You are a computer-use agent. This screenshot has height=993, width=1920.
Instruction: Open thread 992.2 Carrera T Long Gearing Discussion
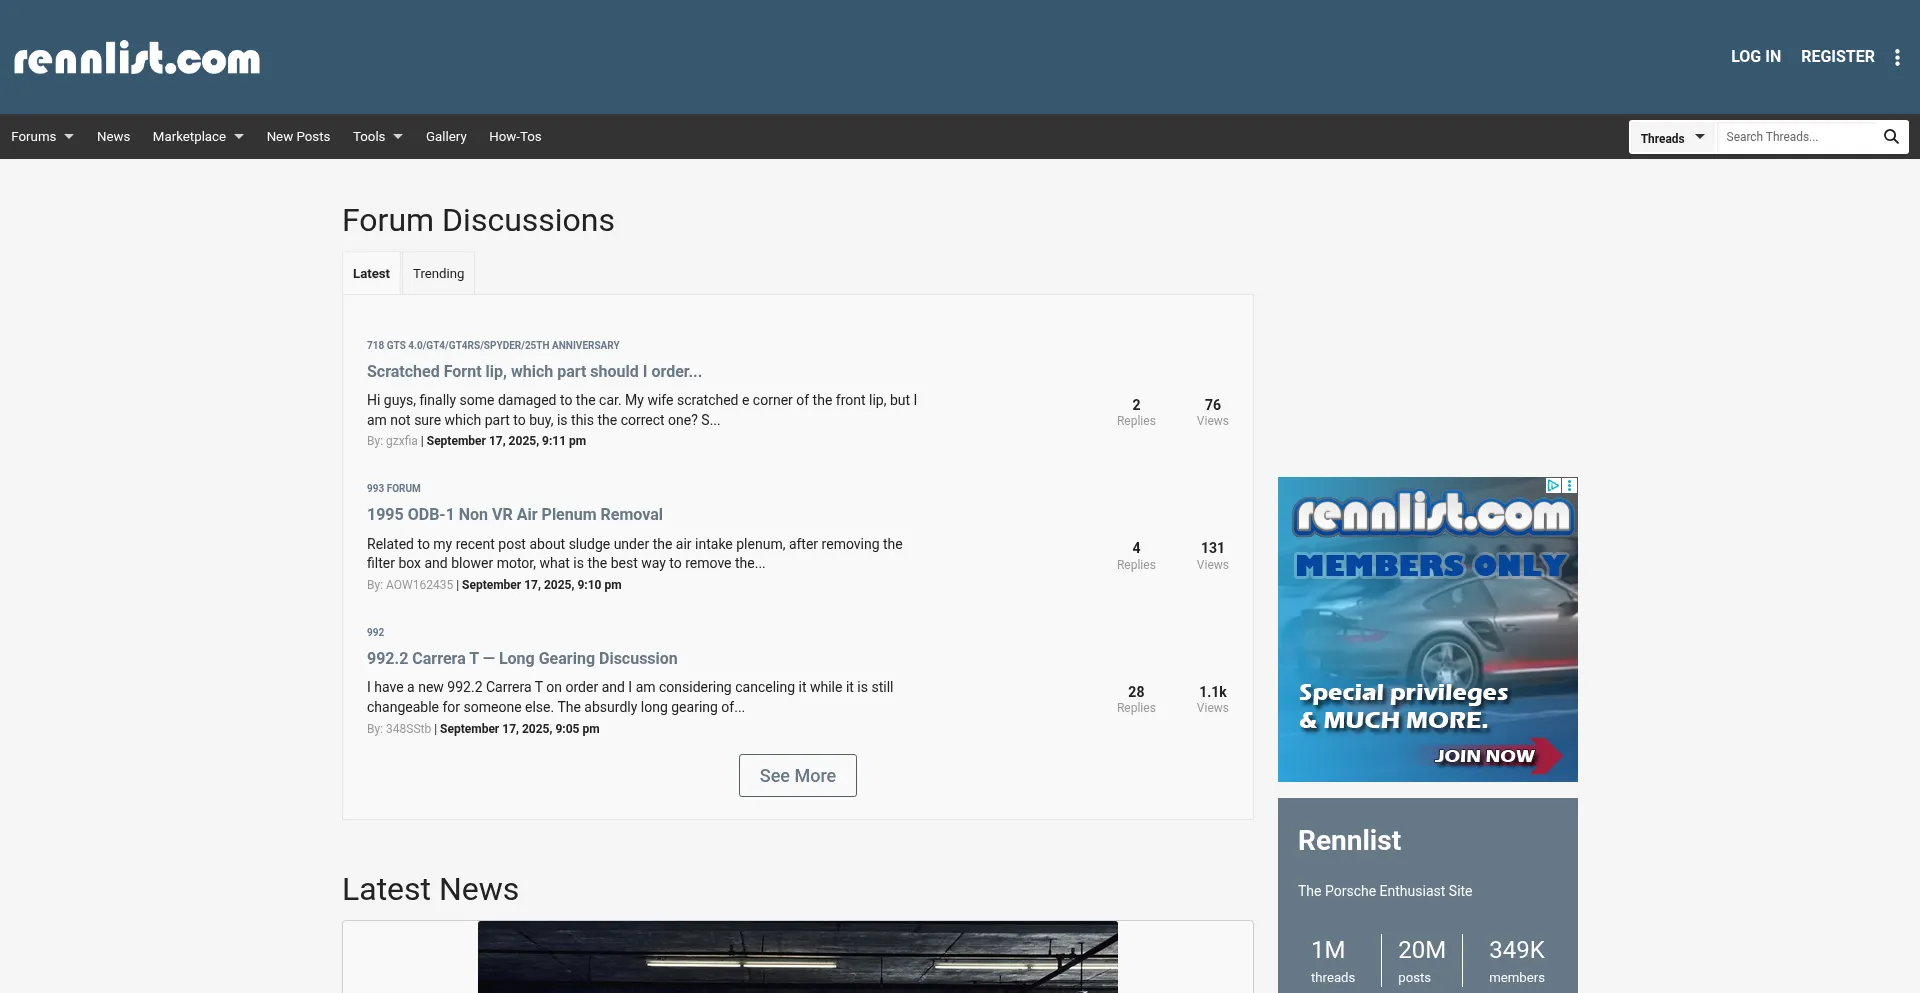[522, 658]
